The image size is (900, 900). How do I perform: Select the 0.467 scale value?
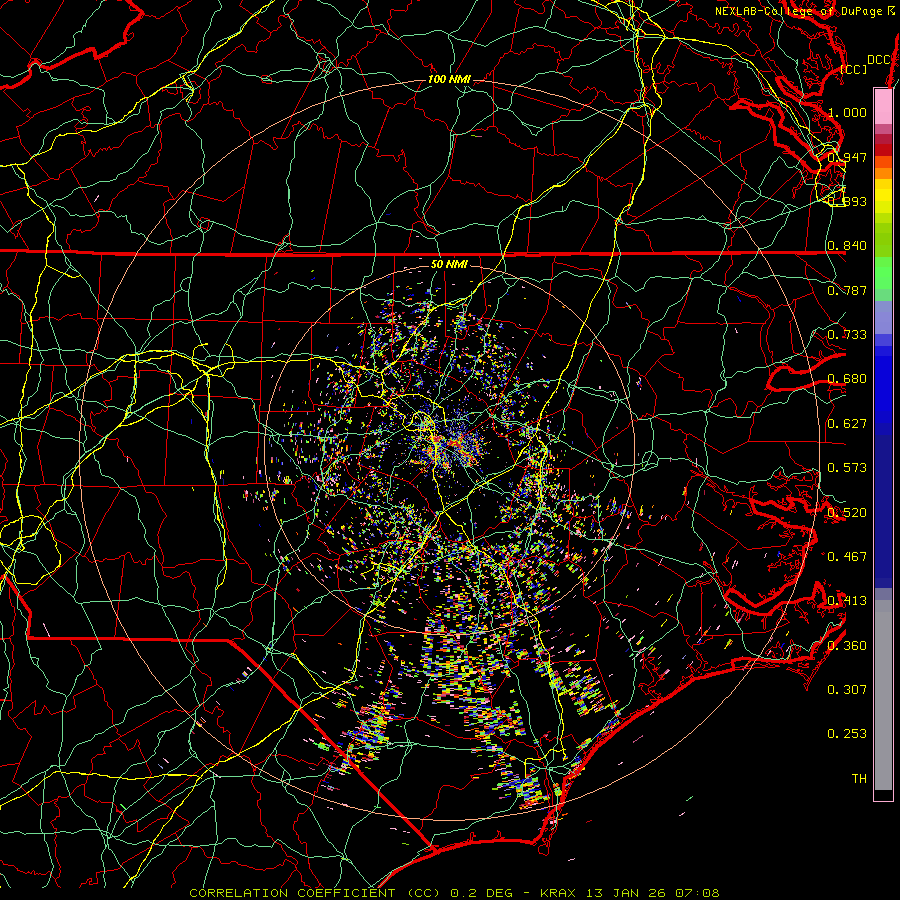(x=847, y=556)
